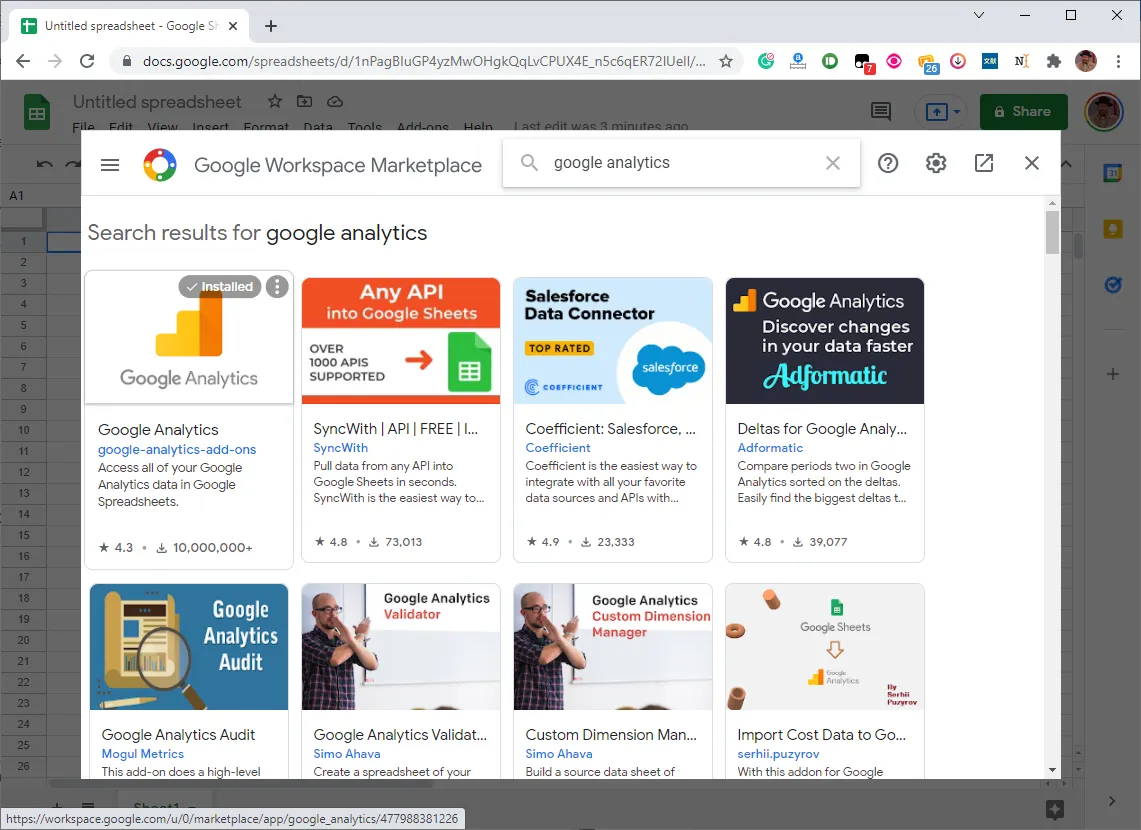Click the side panel collapse chevron
Viewport: 1141px width, 830px height.
(x=1111, y=801)
